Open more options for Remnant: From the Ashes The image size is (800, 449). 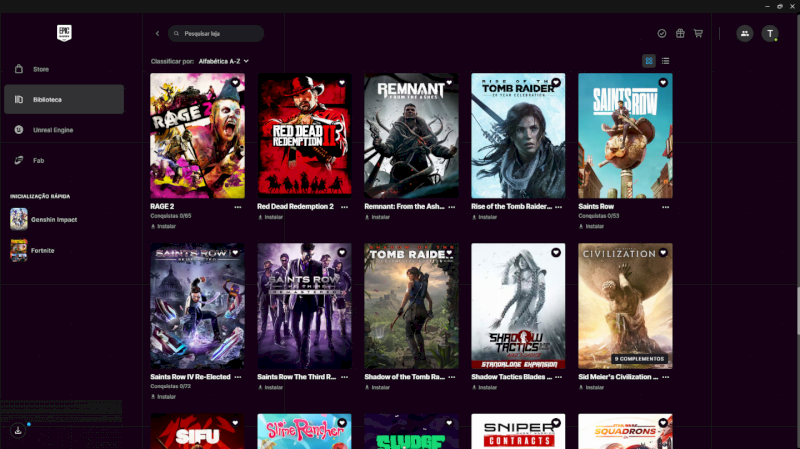pos(452,207)
